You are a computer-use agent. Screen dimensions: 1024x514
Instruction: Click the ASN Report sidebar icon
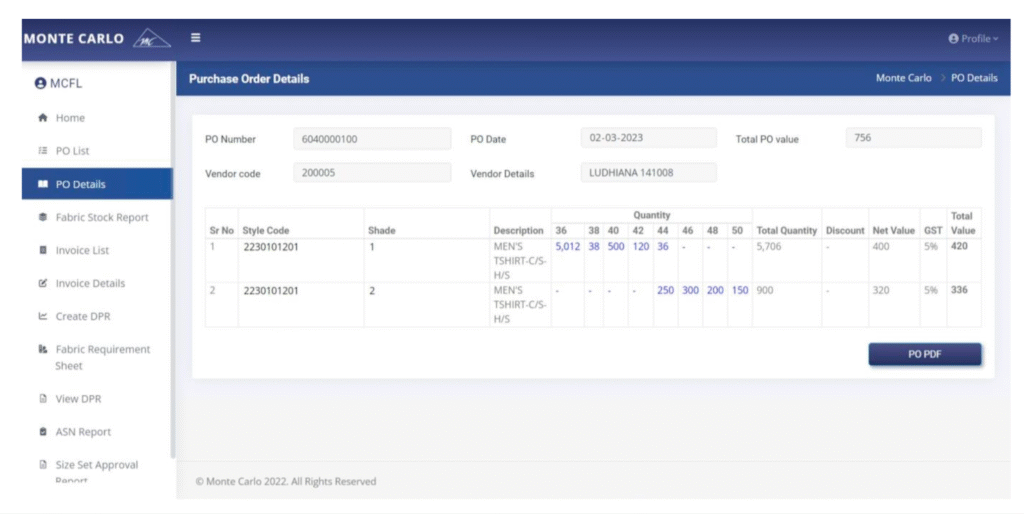pos(43,432)
